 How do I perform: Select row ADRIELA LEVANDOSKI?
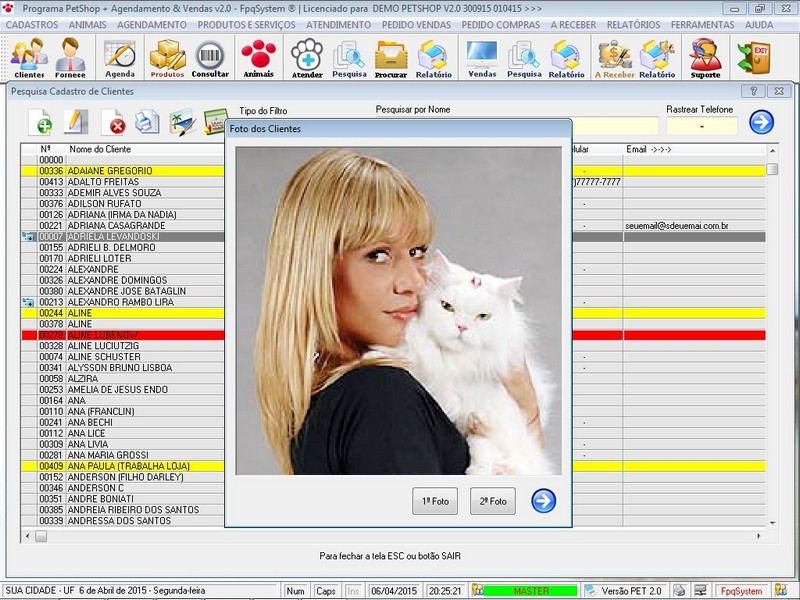tap(122, 236)
